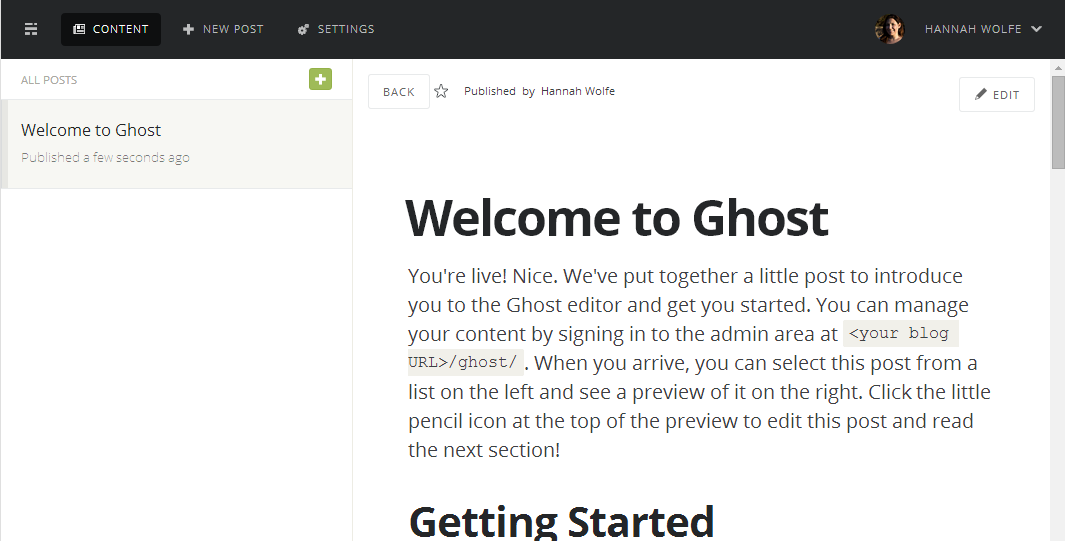Click the gears icon beside Settings
1065x541 pixels.
[x=303, y=29]
